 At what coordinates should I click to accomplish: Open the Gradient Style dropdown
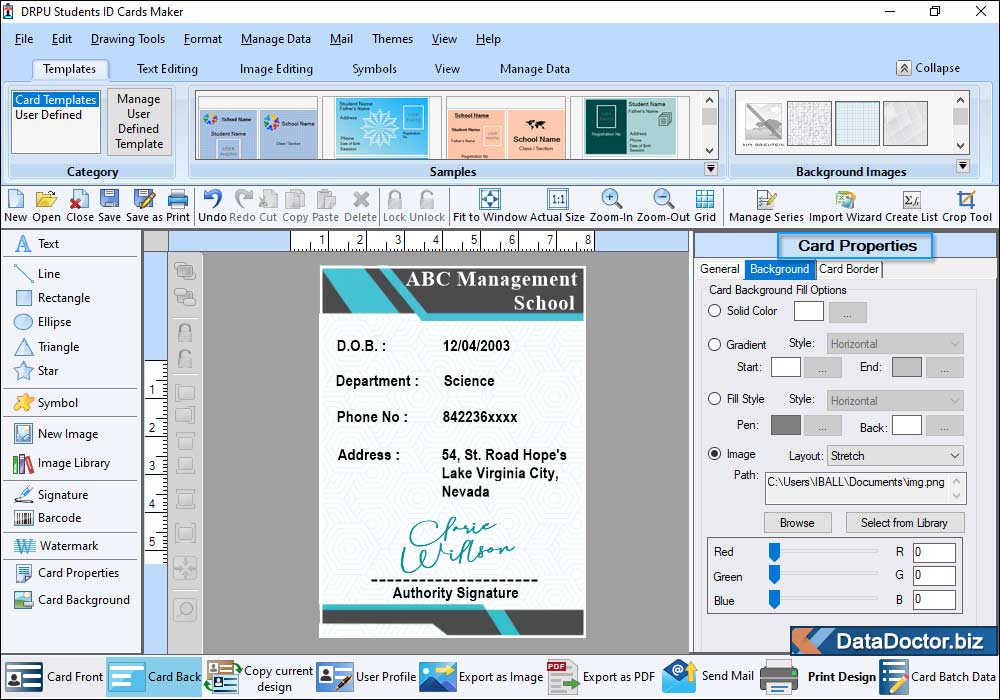(895, 344)
